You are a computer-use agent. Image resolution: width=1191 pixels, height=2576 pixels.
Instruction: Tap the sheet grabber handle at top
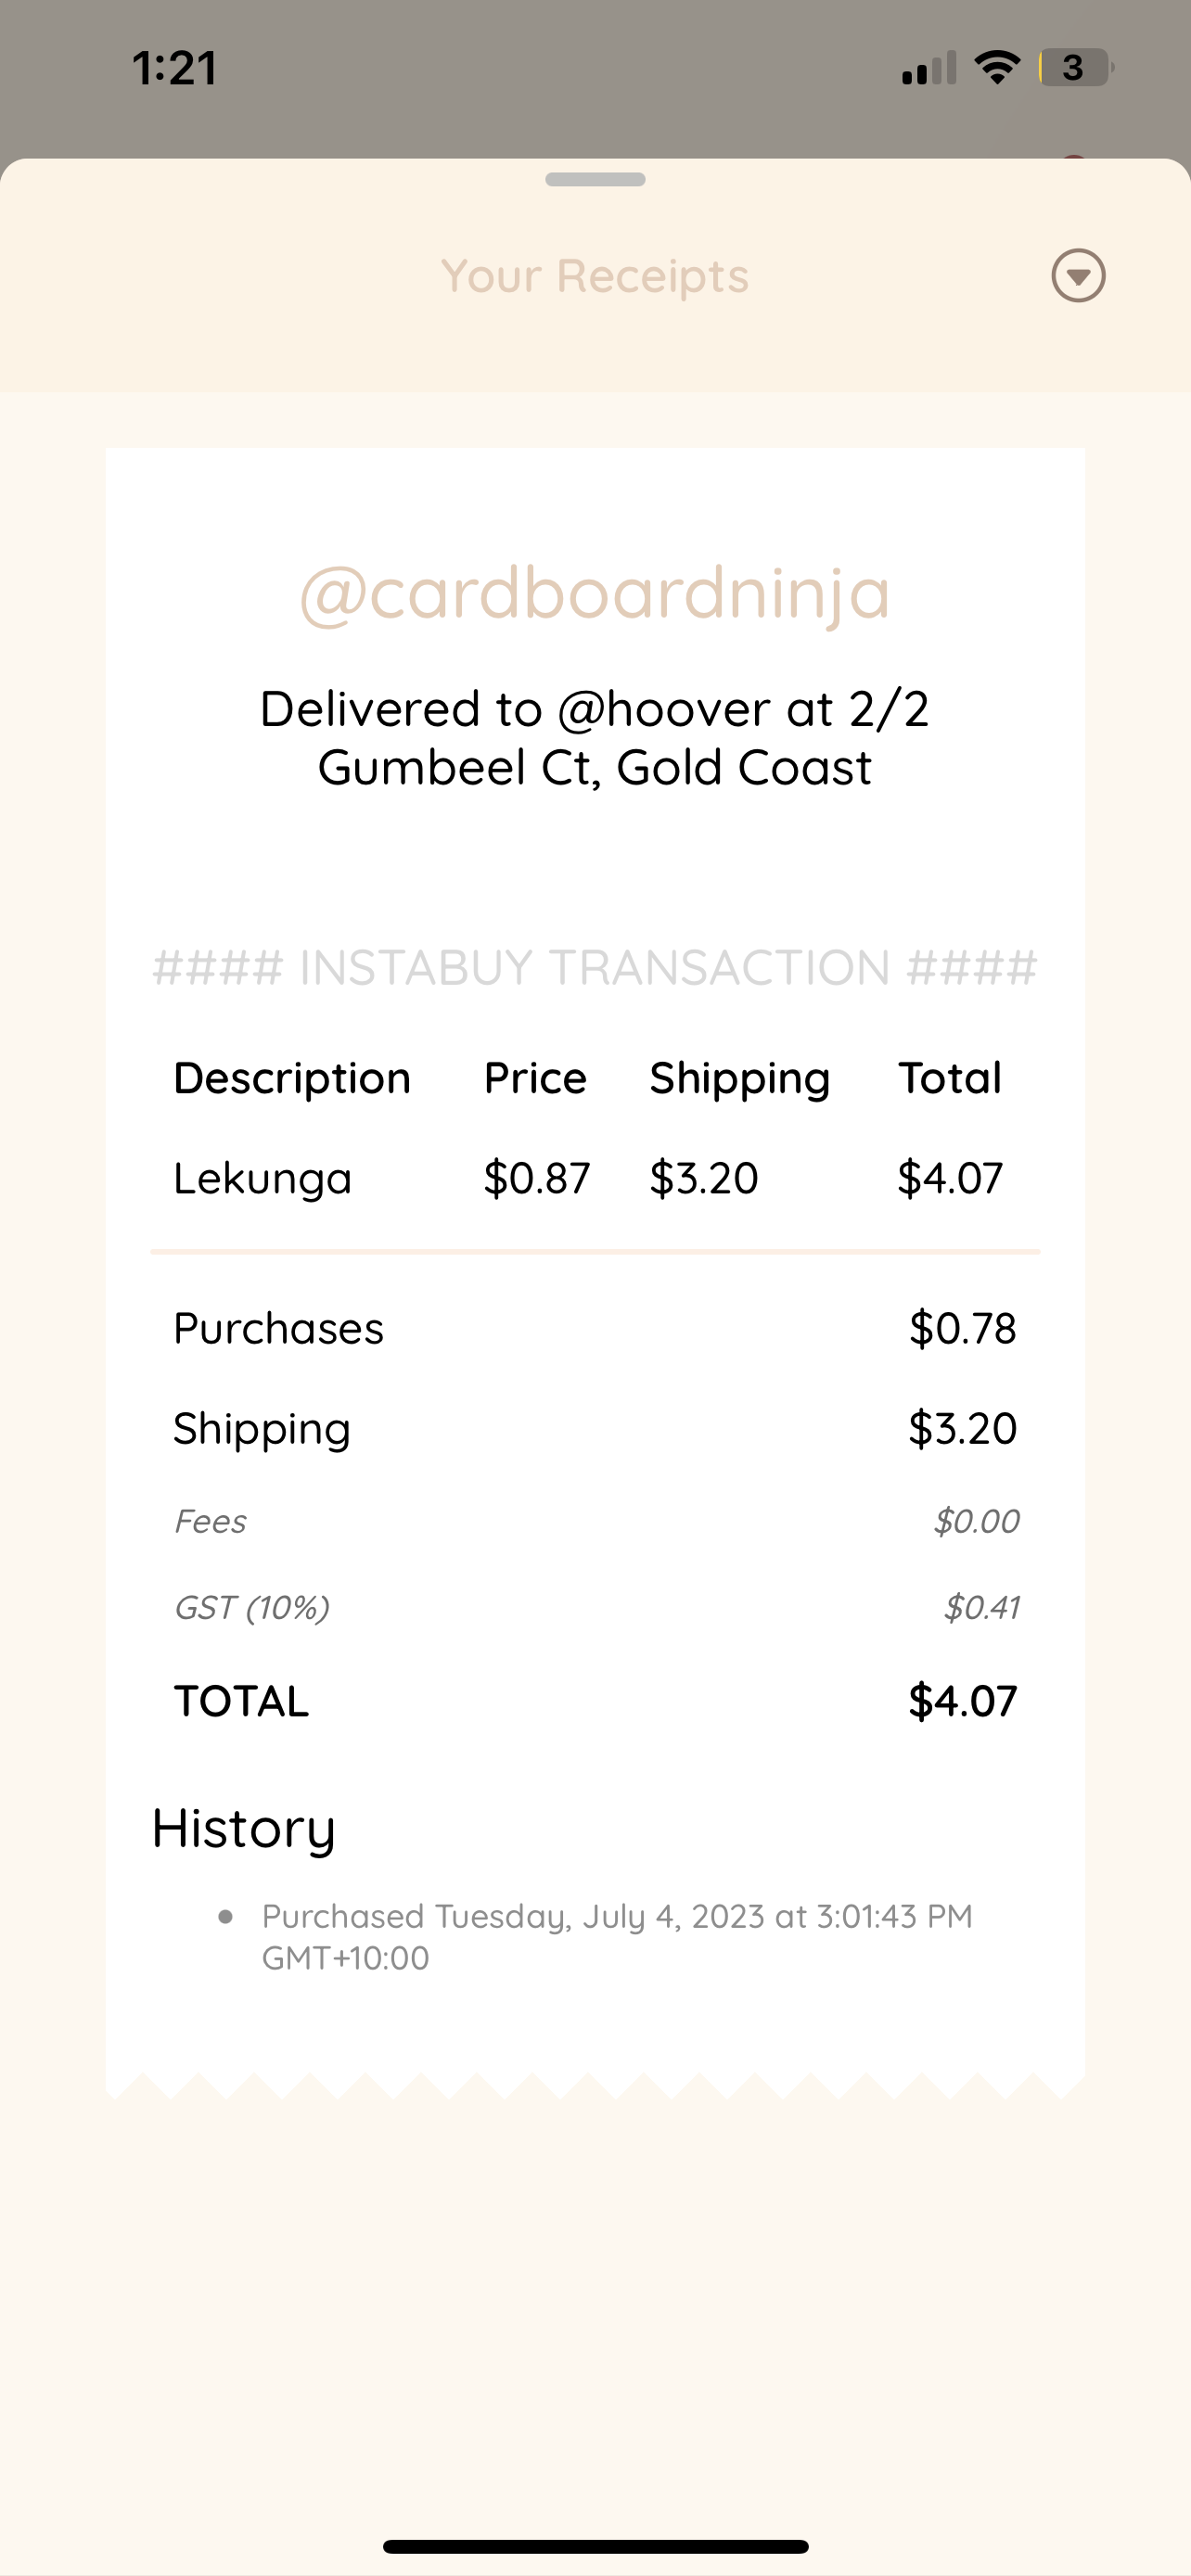click(595, 180)
